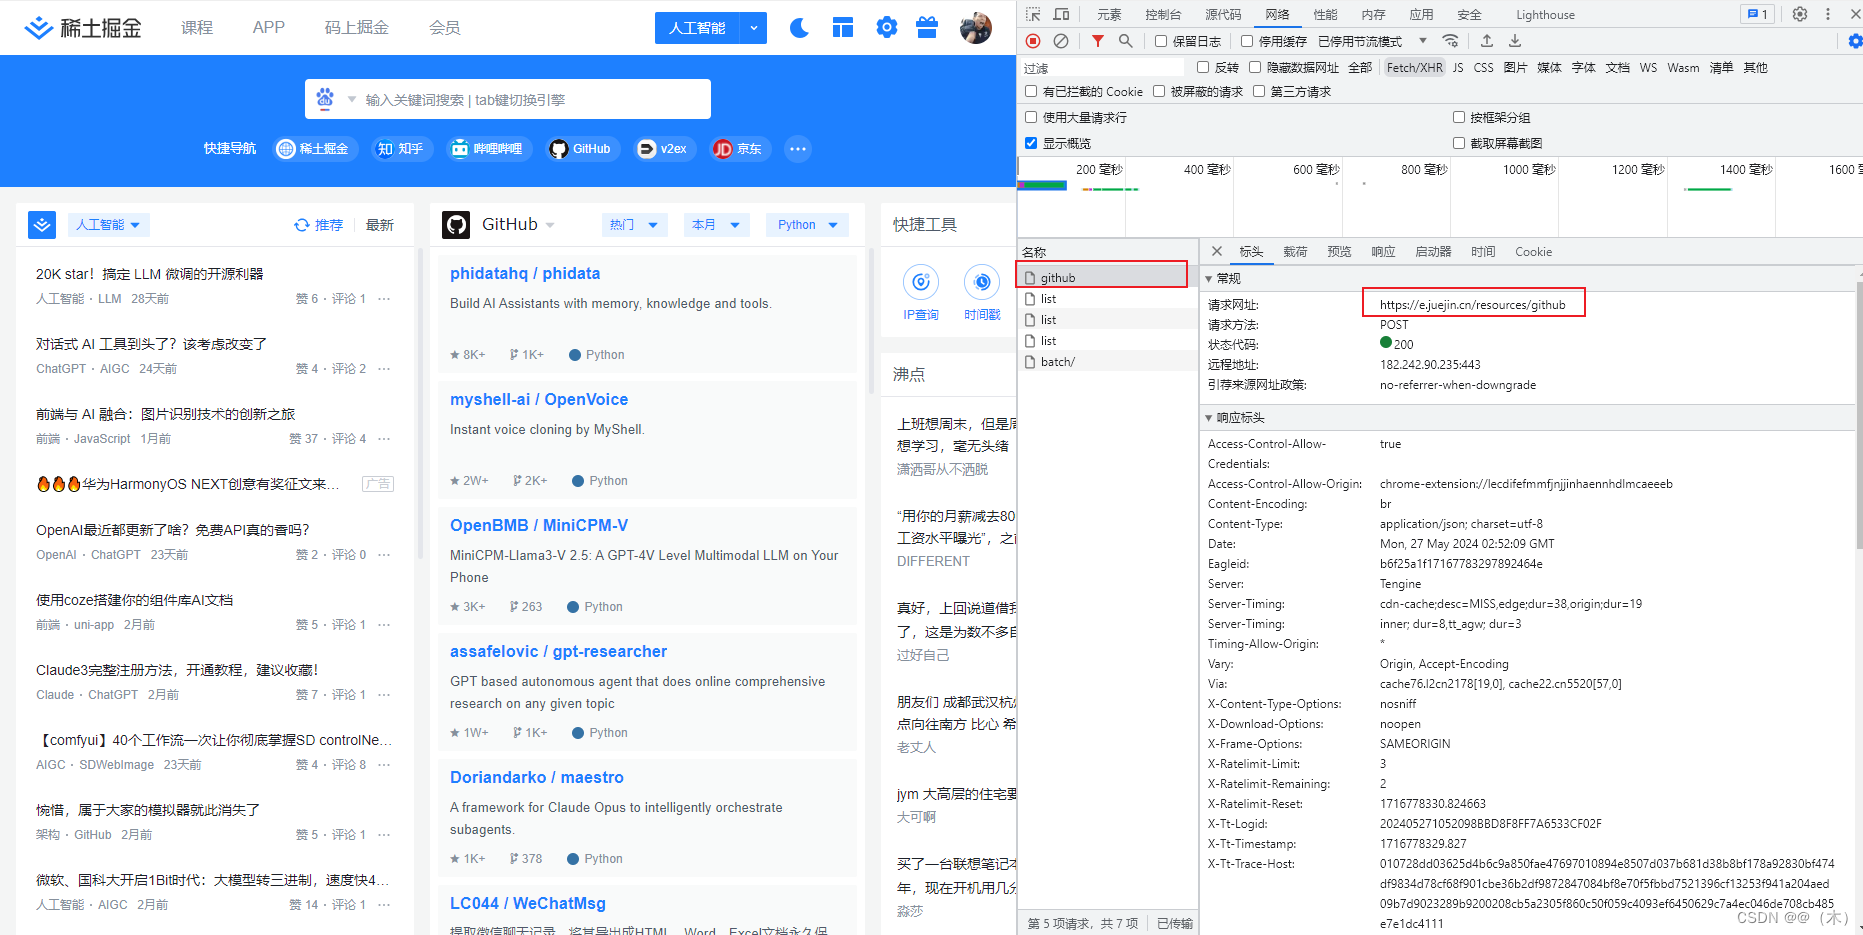Image resolution: width=1863 pixels, height=935 pixels.
Task: Open the 热门 sort dropdown
Action: pyautogui.click(x=635, y=225)
